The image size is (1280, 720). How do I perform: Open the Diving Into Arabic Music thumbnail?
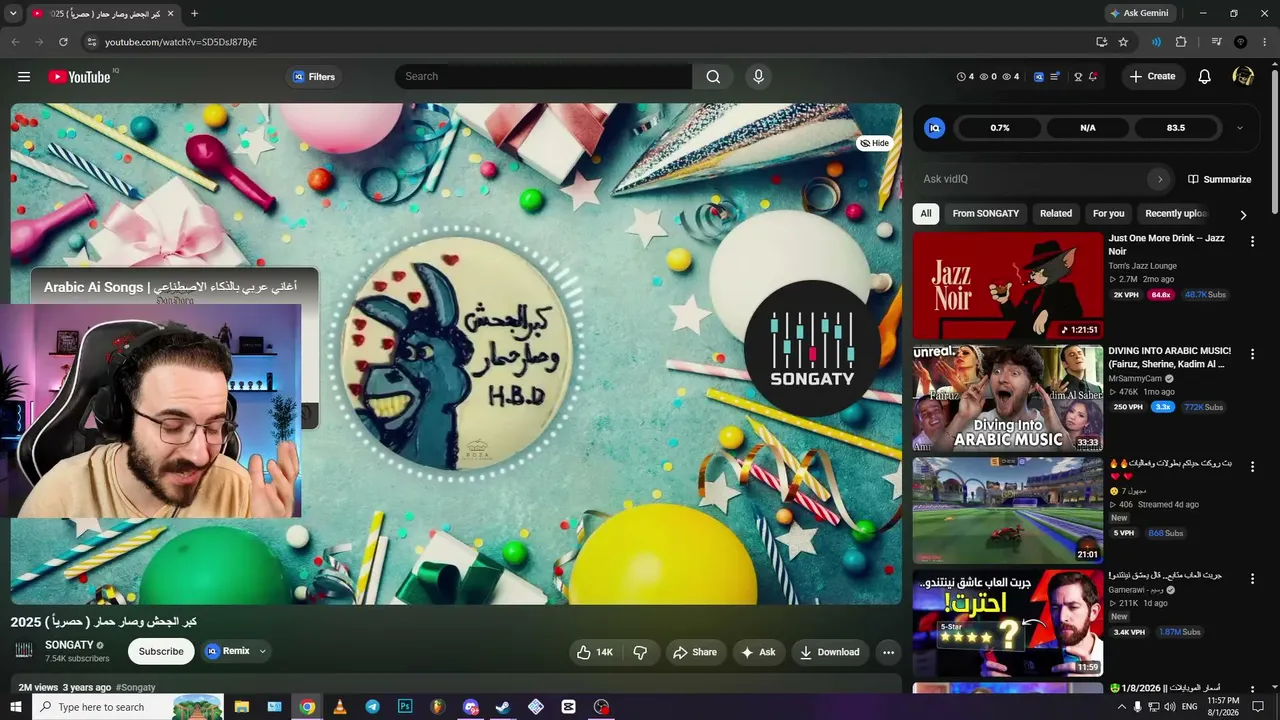[1008, 399]
